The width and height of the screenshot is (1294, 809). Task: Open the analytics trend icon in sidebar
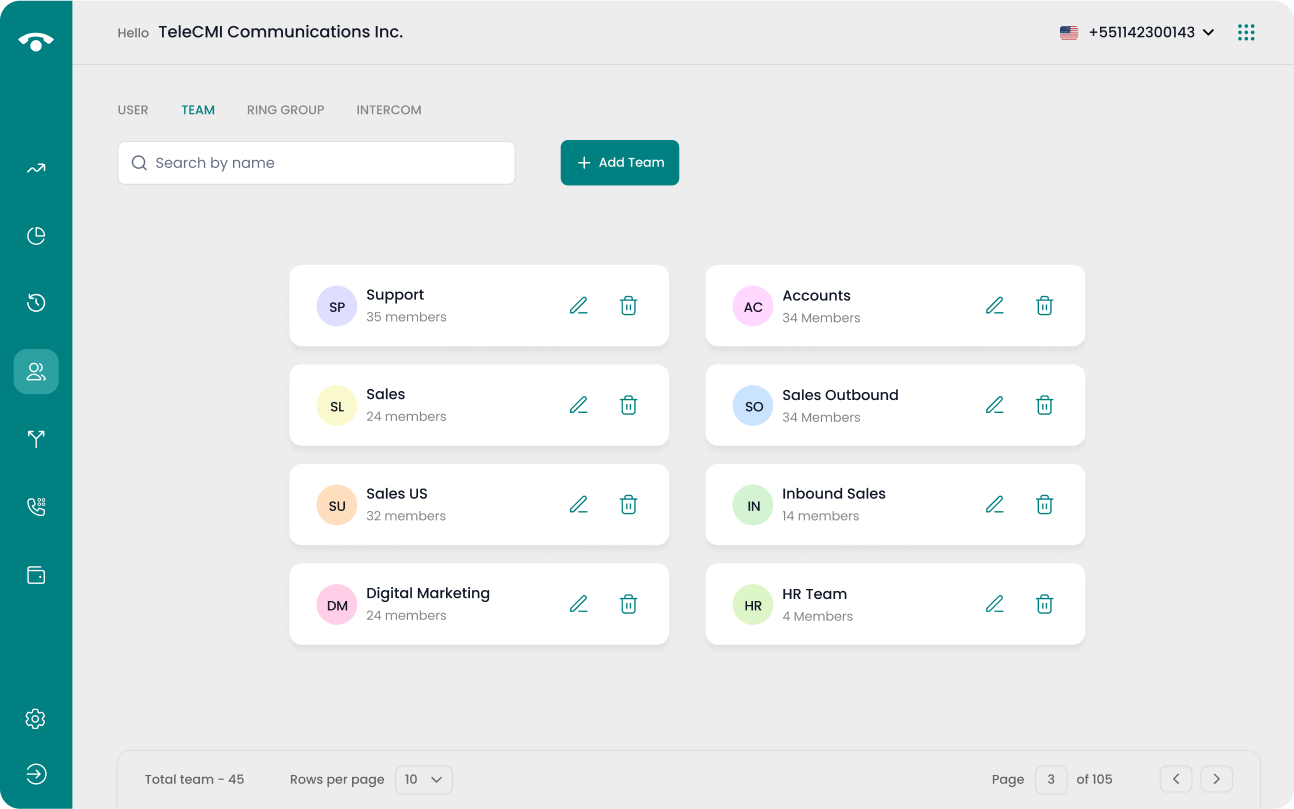[36, 169]
